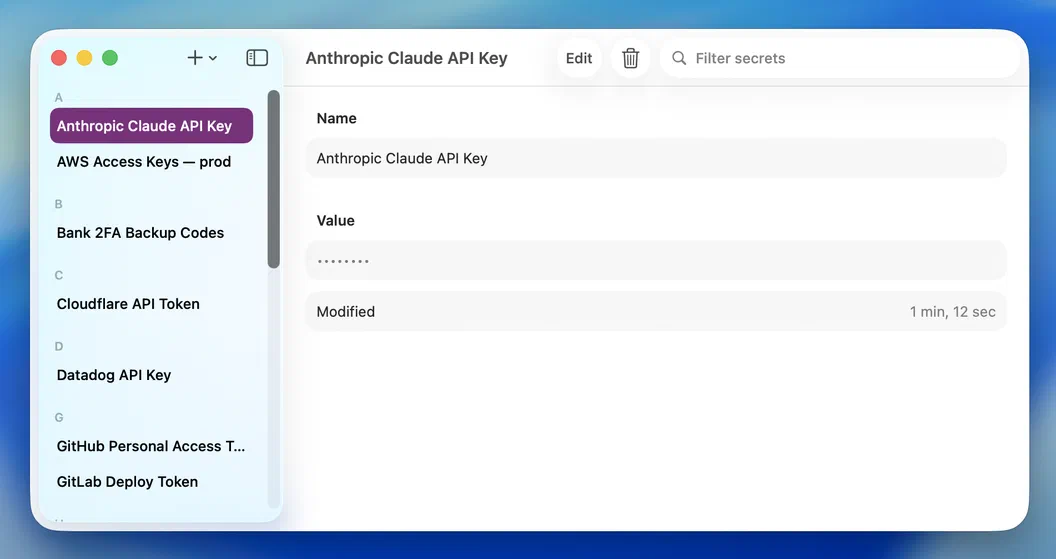Click the section header letter G

click(x=59, y=418)
